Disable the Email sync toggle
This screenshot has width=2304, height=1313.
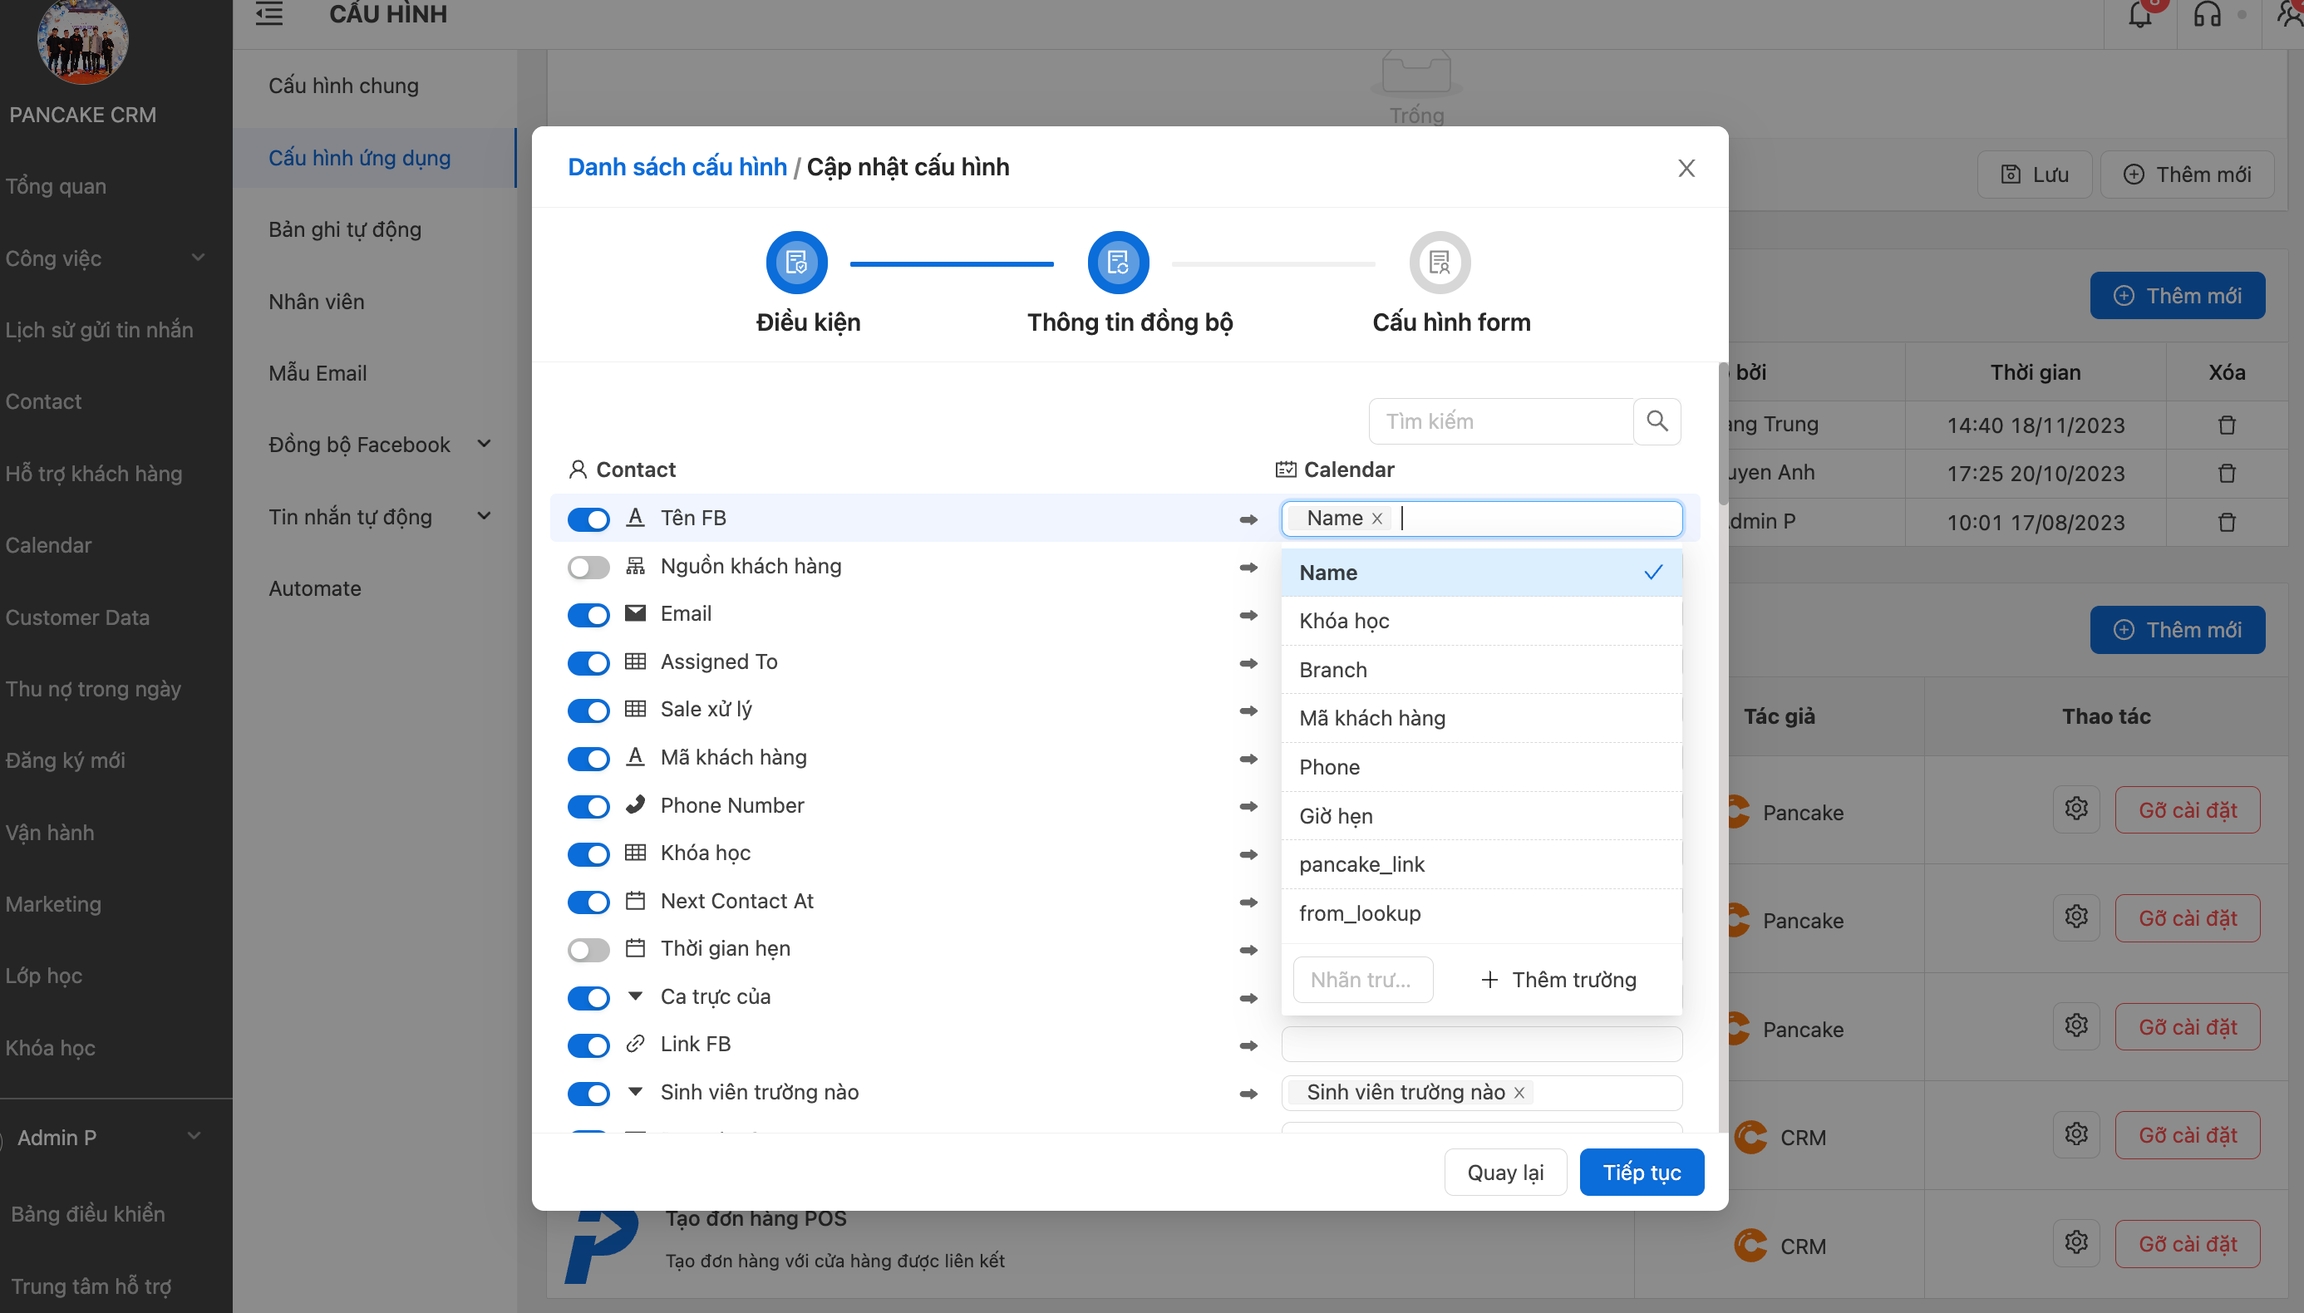[588, 614]
